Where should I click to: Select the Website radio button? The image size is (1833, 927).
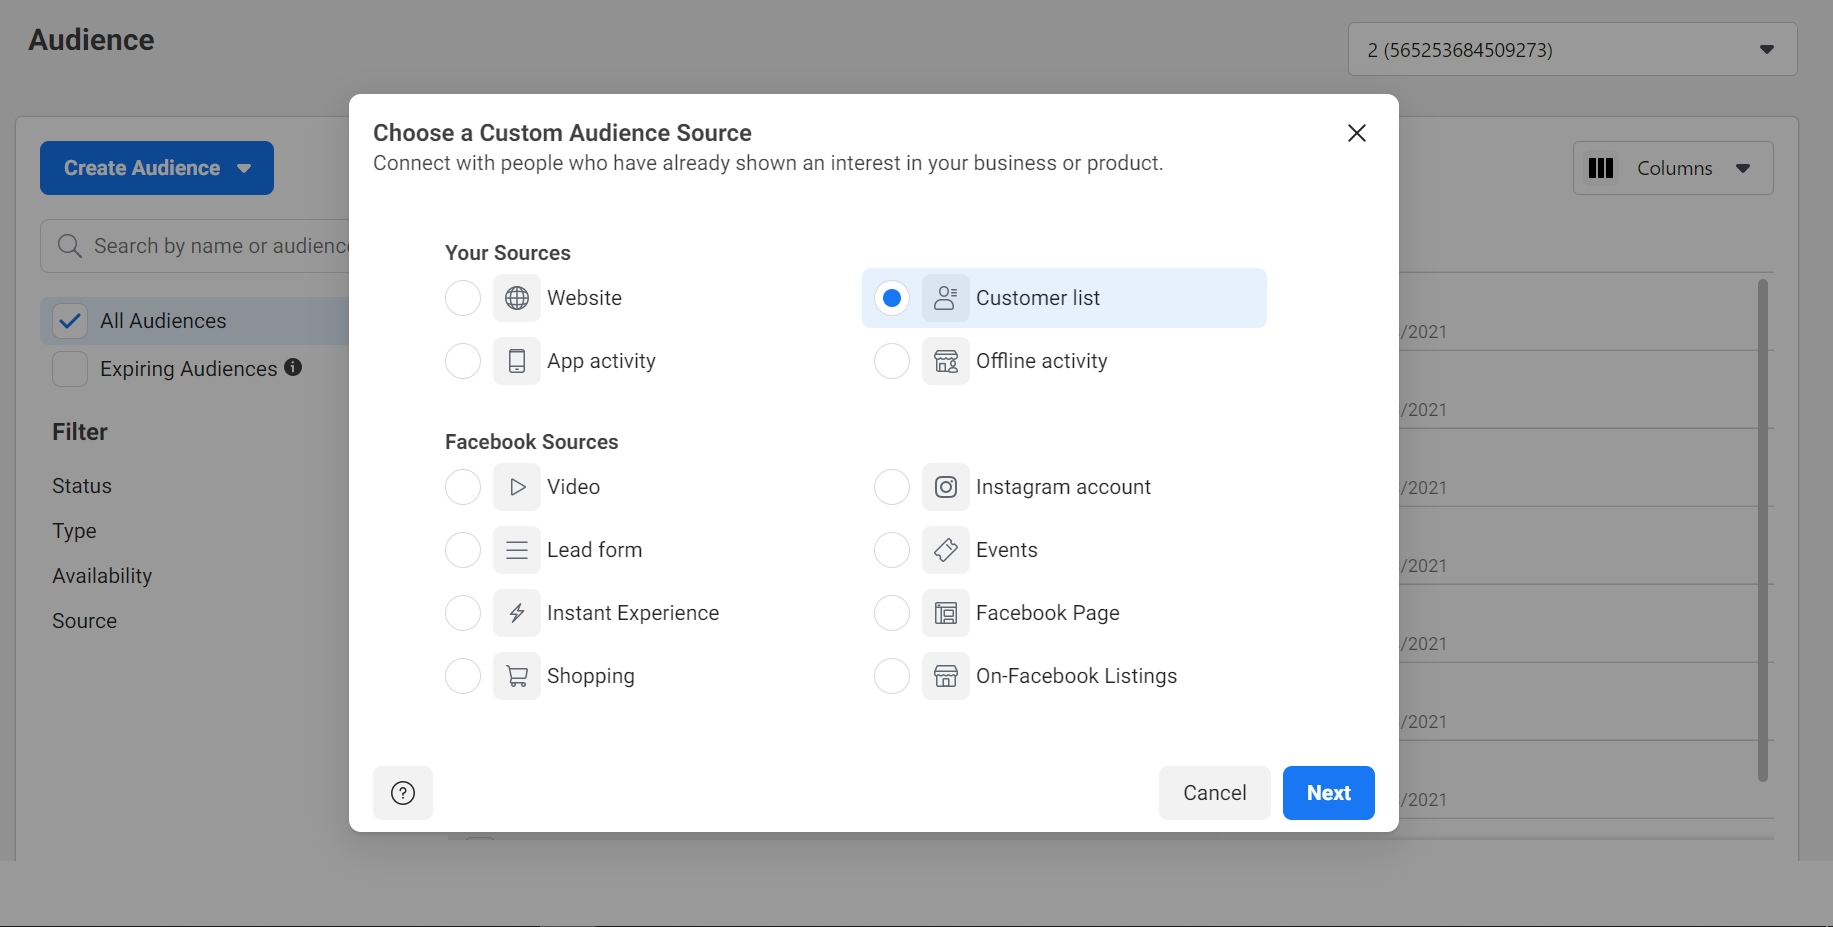[x=463, y=298]
